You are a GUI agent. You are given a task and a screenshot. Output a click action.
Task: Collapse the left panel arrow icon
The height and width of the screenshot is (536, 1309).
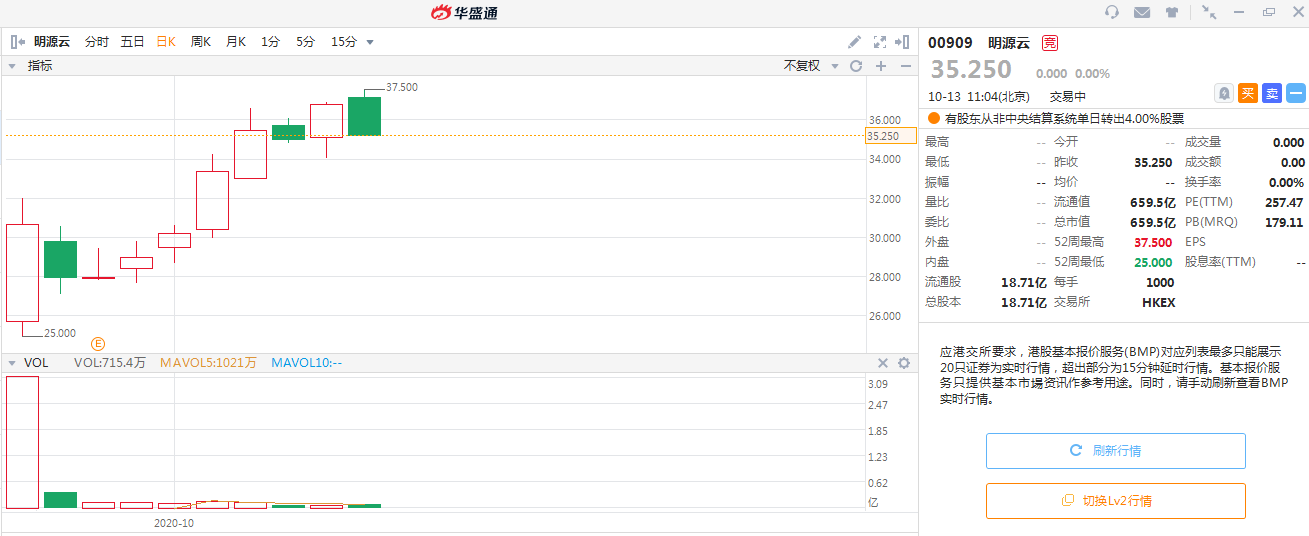17,42
